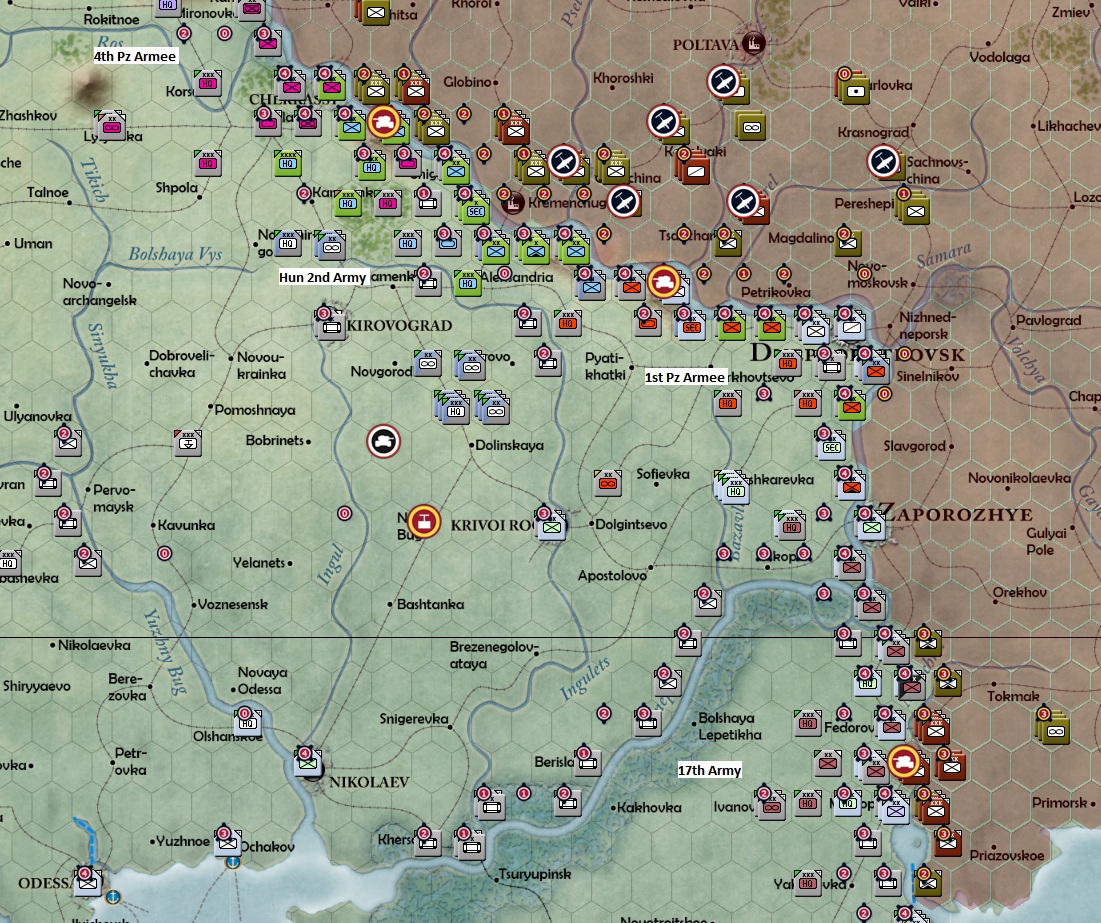Select the ZAPOROZHYE city name
The image size is (1101, 923).
[x=956, y=514]
